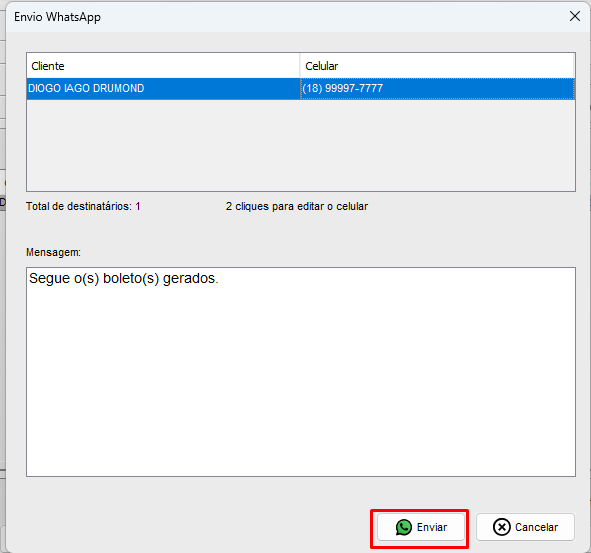Click the empty area of the recipients grid
Image resolution: width=591 pixels, height=553 pixels.
[301, 145]
